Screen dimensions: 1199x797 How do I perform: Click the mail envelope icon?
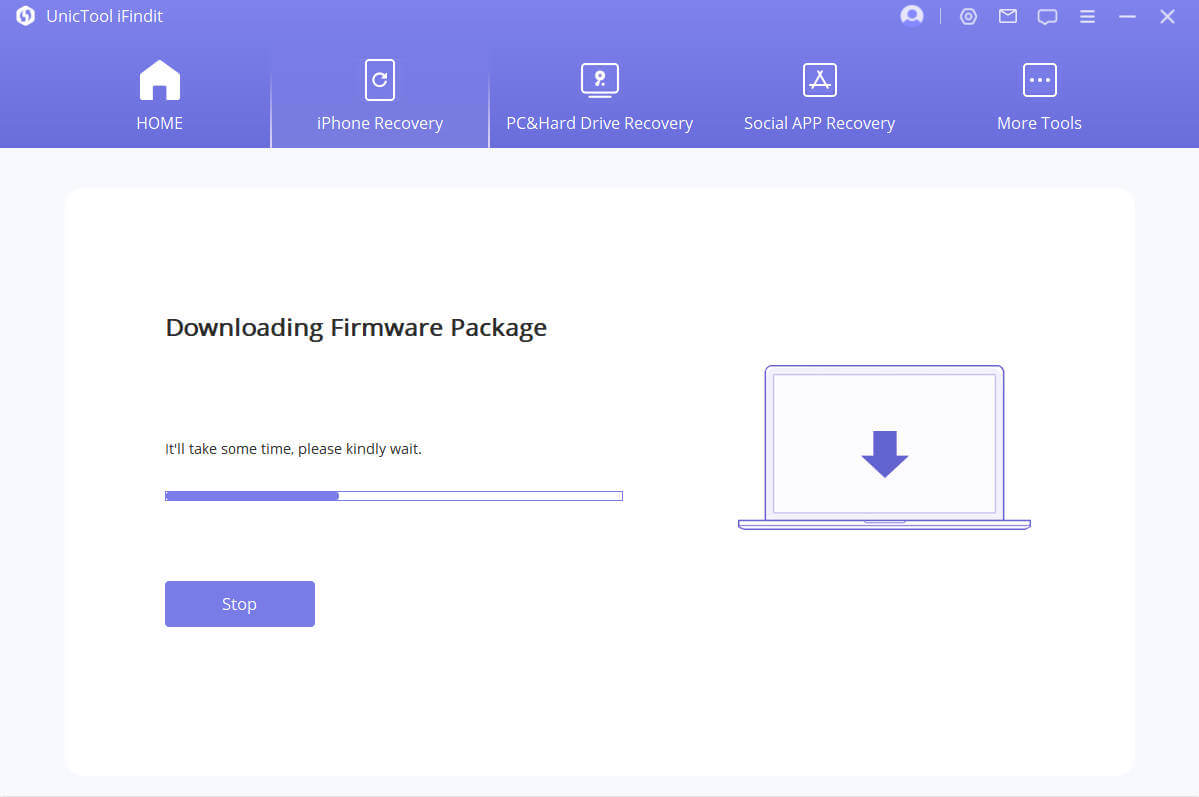1008,16
